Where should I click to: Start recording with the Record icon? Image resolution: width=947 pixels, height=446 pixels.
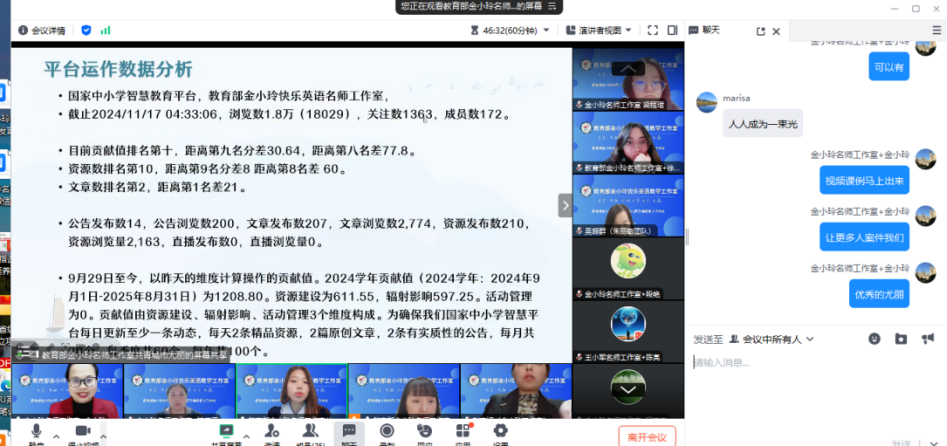(387, 431)
